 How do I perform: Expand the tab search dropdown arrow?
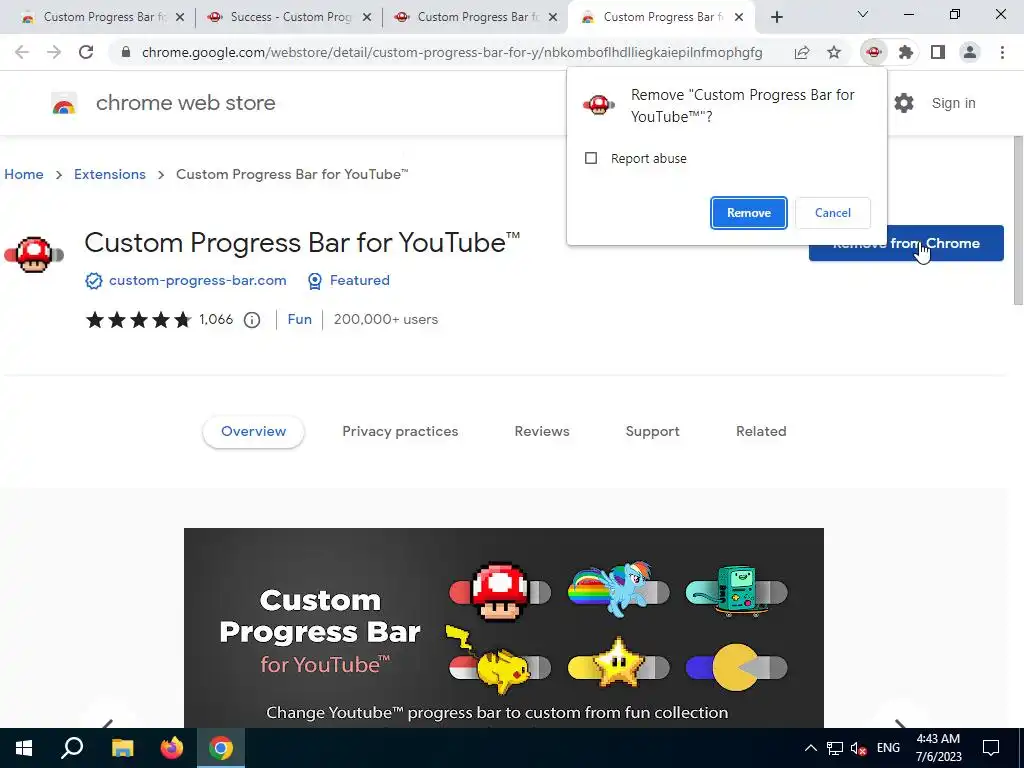click(x=863, y=14)
